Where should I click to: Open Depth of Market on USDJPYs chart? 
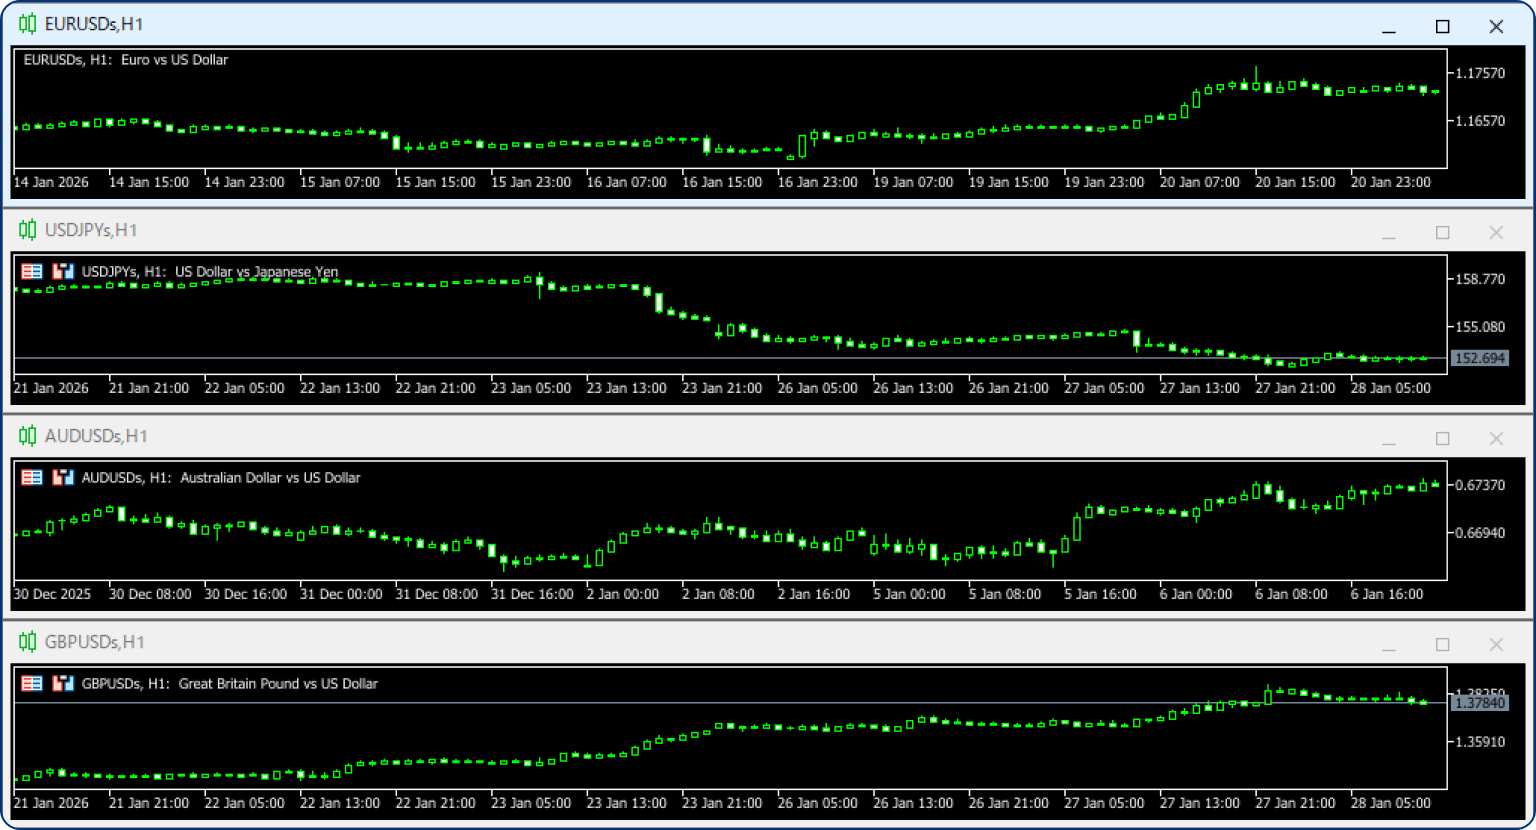[x=63, y=272]
